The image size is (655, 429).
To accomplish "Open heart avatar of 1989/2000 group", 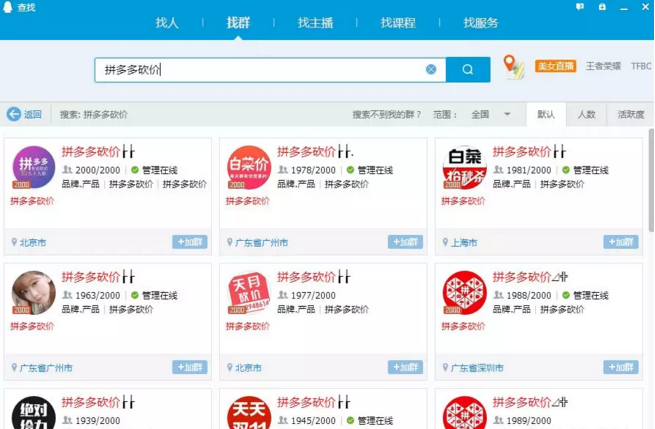I will tap(465, 413).
